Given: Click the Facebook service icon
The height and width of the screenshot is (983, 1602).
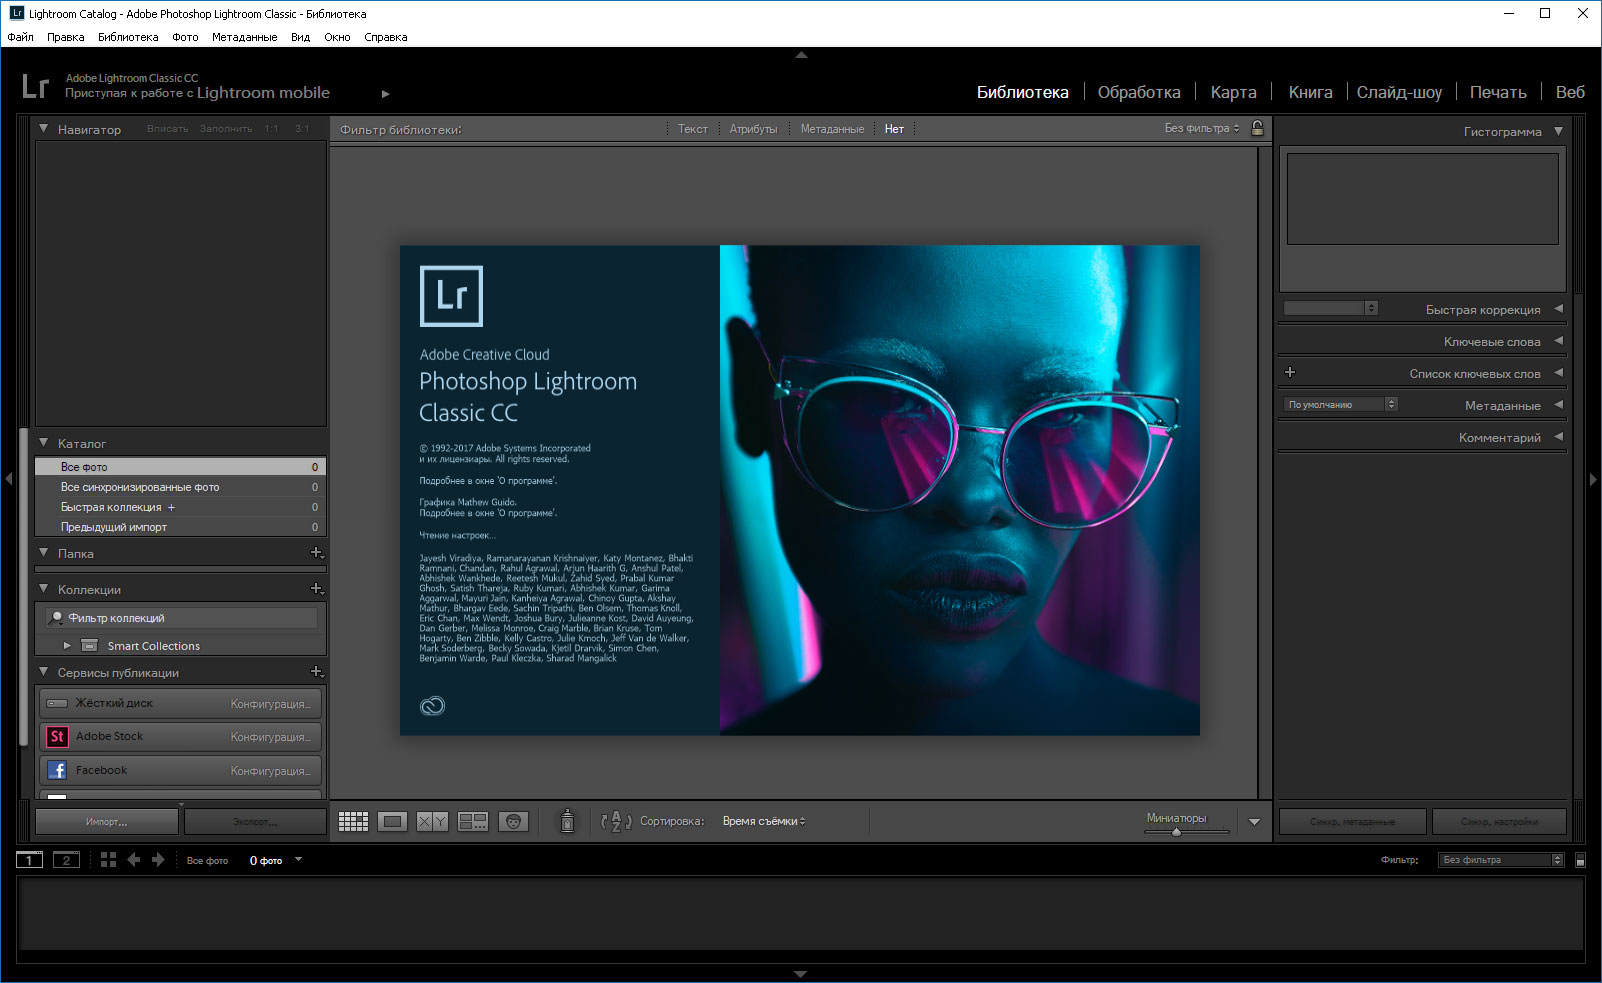Looking at the screenshot, I should click(x=57, y=770).
